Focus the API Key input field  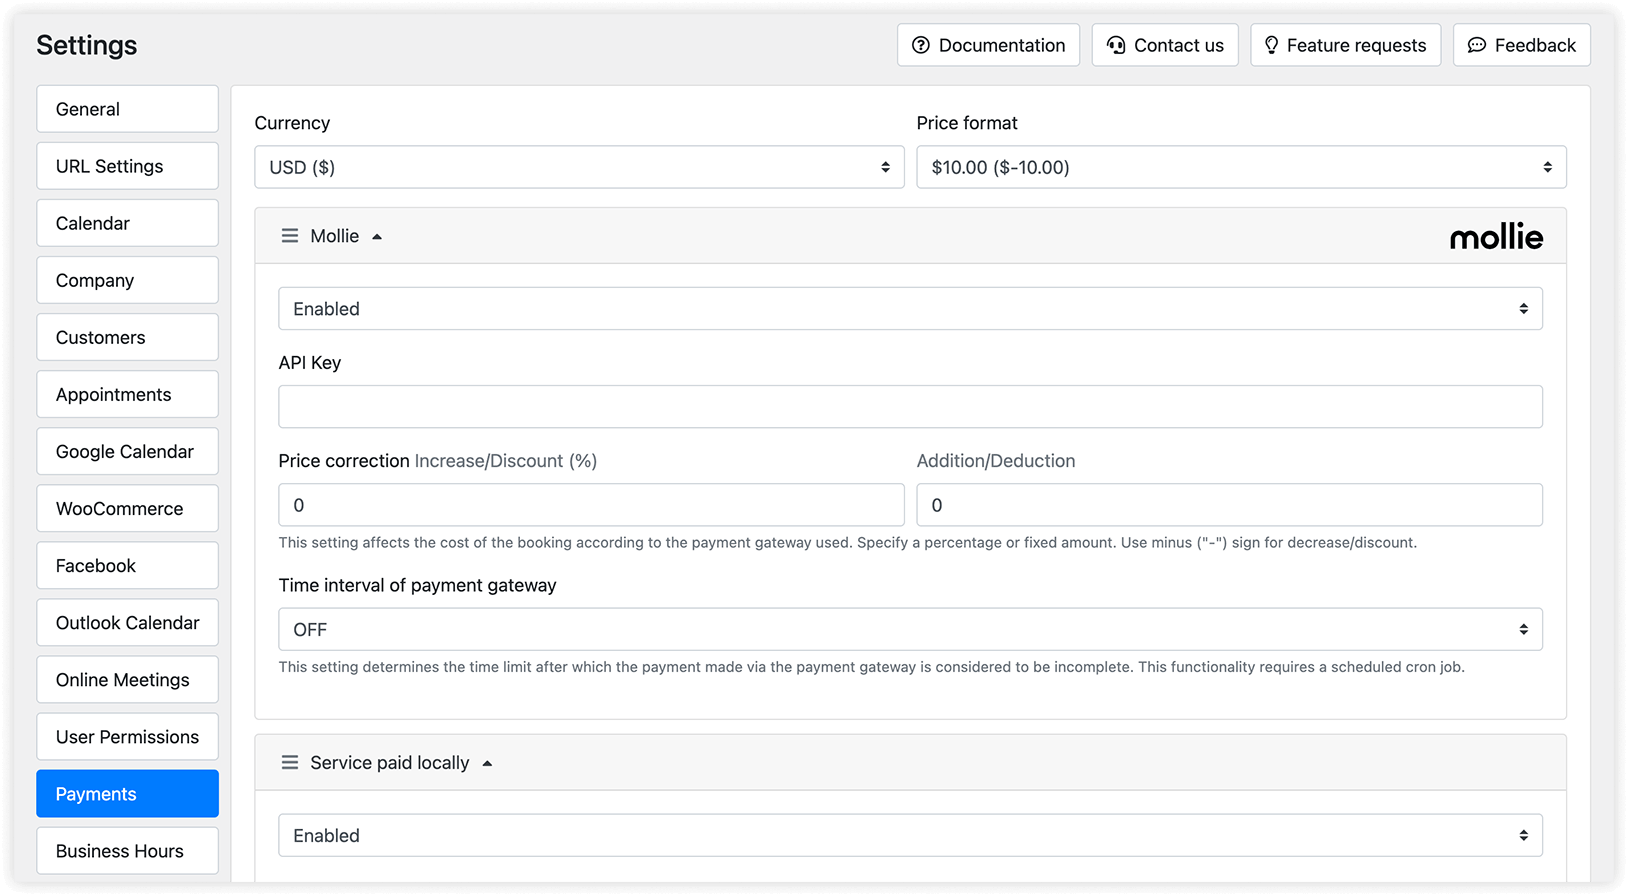pyautogui.click(x=910, y=407)
